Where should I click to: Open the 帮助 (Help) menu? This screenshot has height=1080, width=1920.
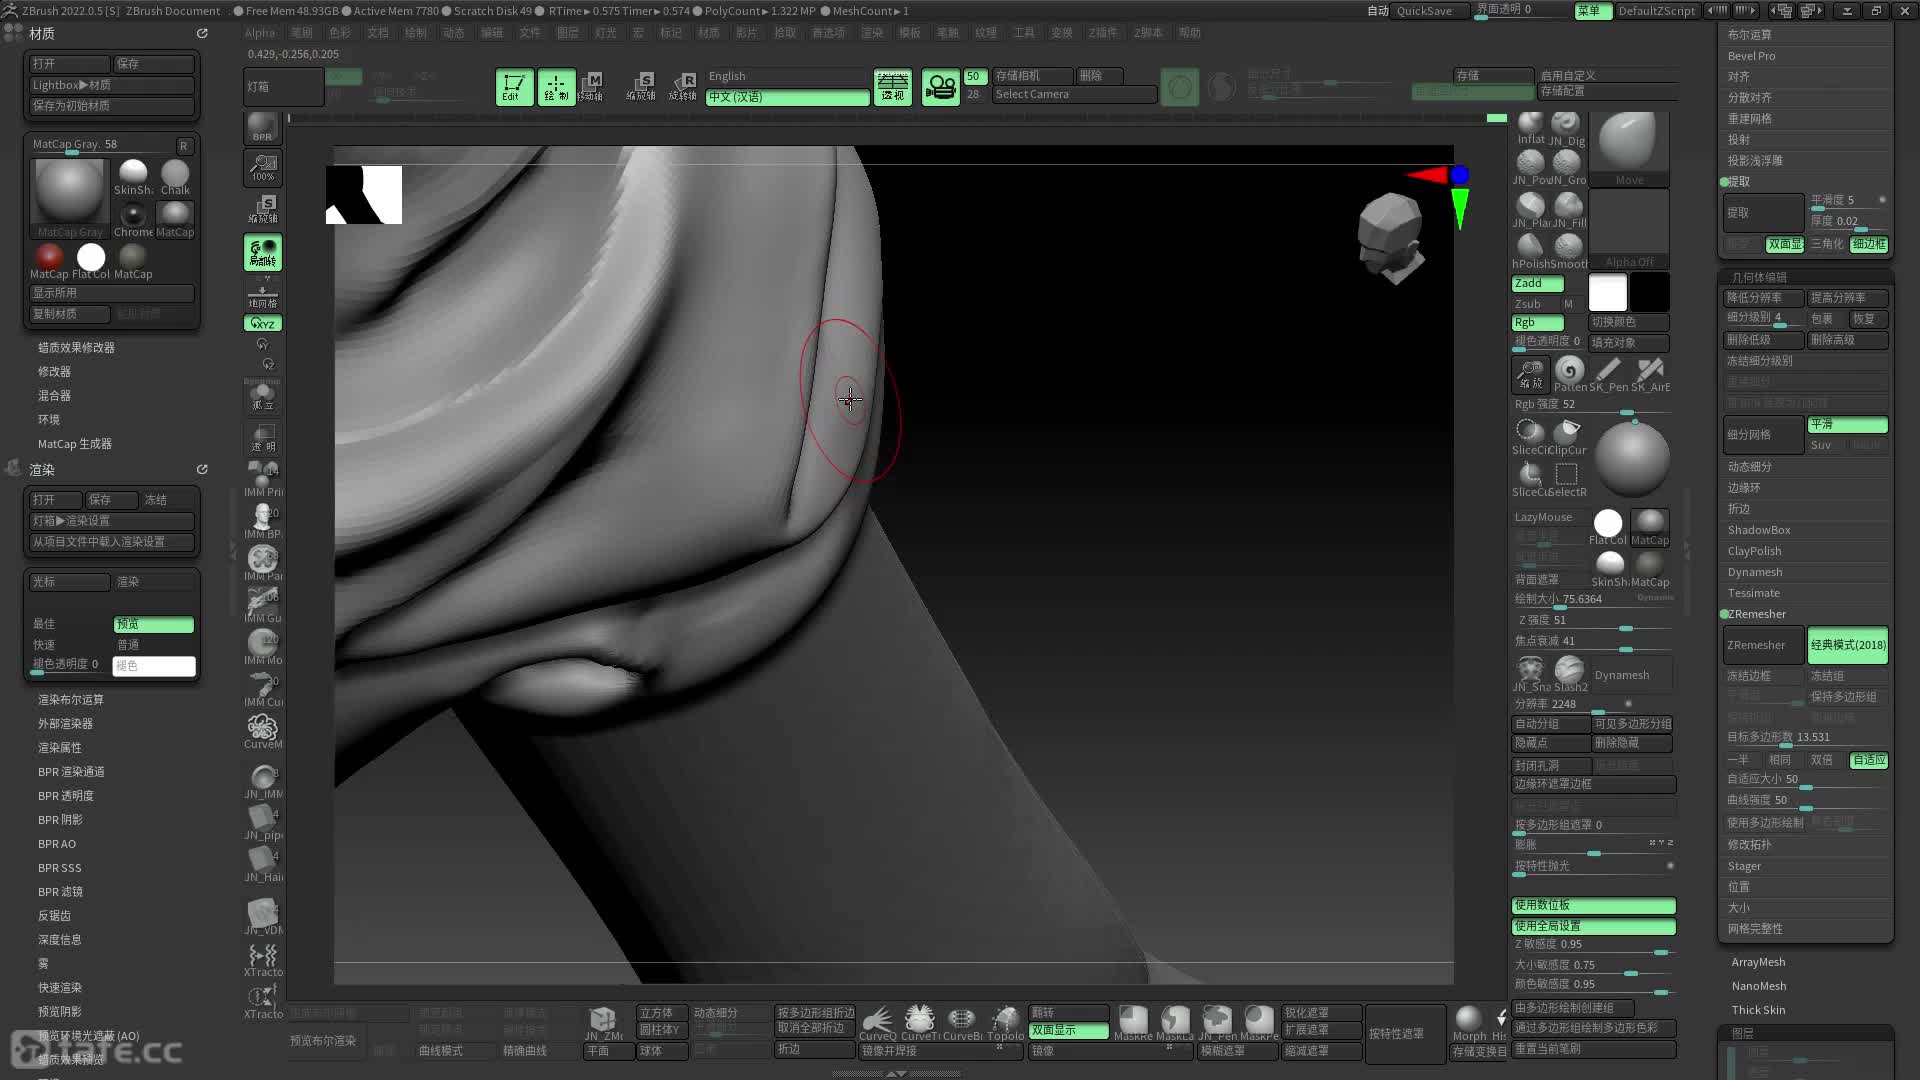pyautogui.click(x=1190, y=33)
